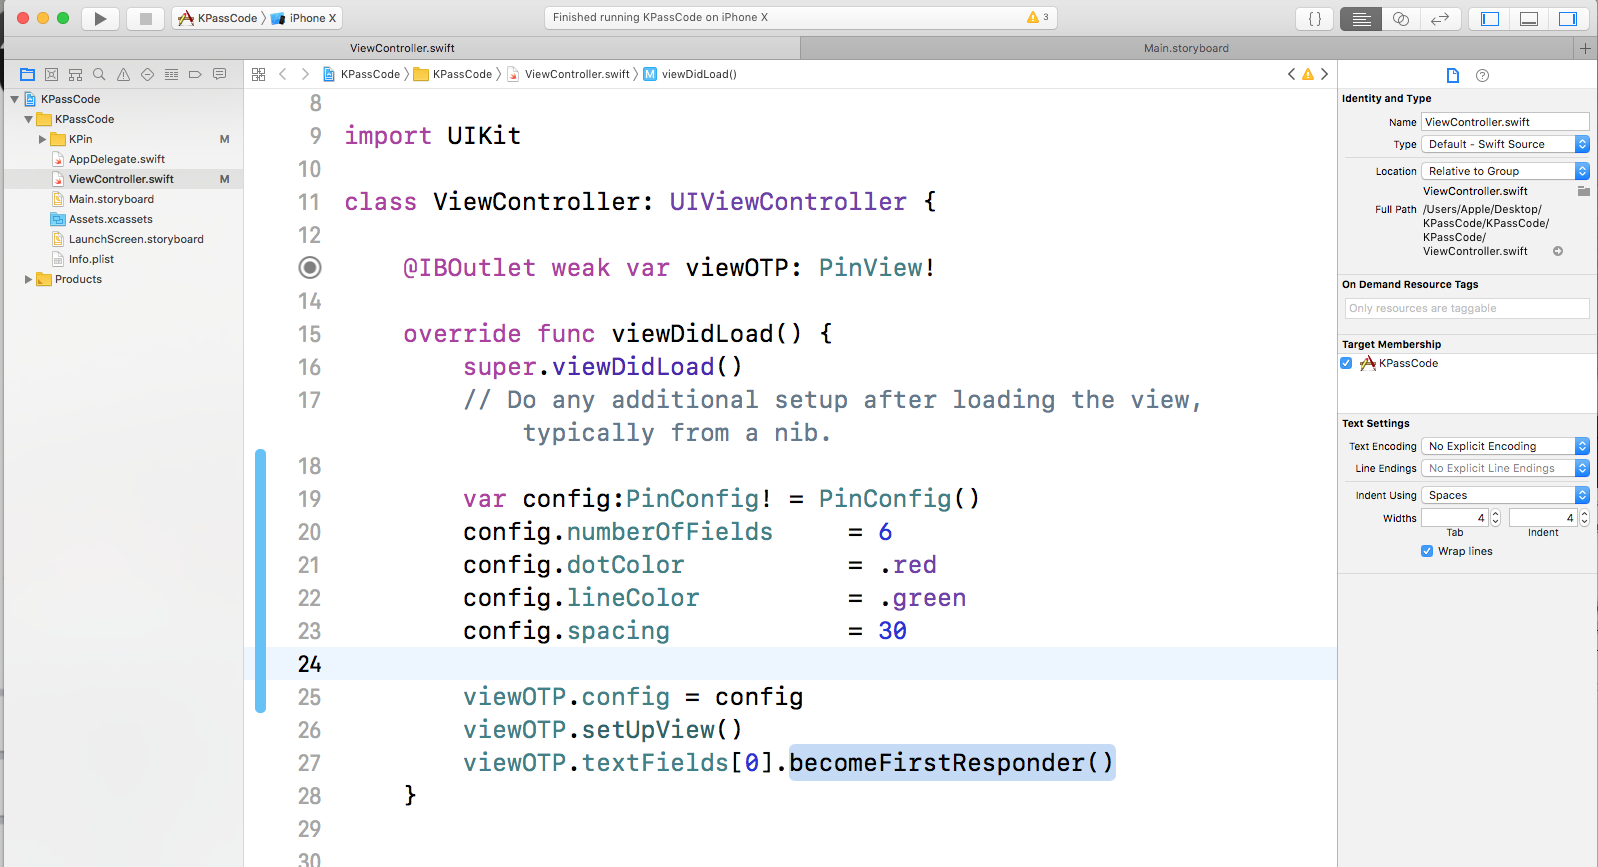Image resolution: width=1598 pixels, height=867 pixels.
Task: Switch to the Assistant editor
Action: [1401, 18]
